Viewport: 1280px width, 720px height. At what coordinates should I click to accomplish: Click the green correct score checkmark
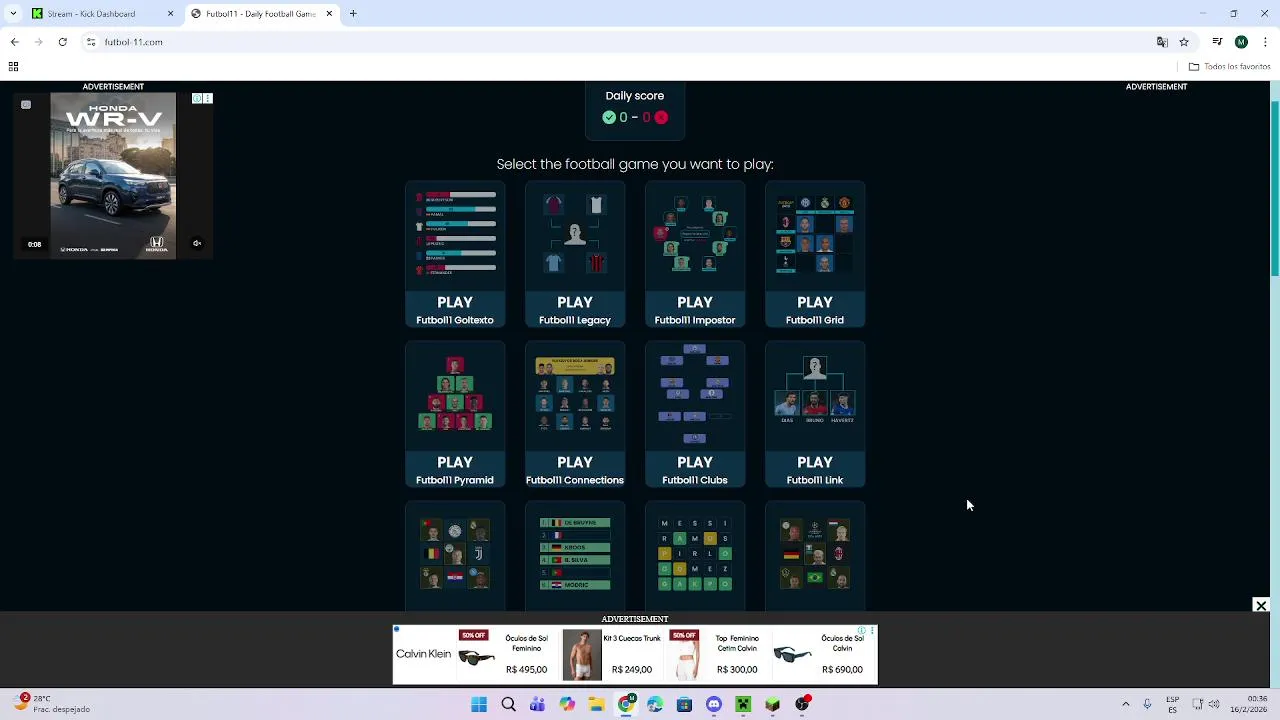coord(609,117)
